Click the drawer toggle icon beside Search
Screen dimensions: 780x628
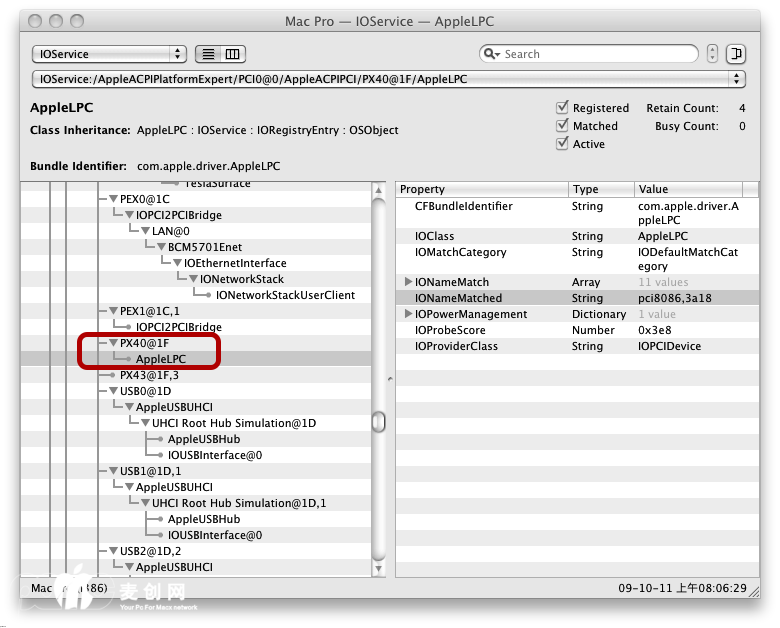point(735,54)
